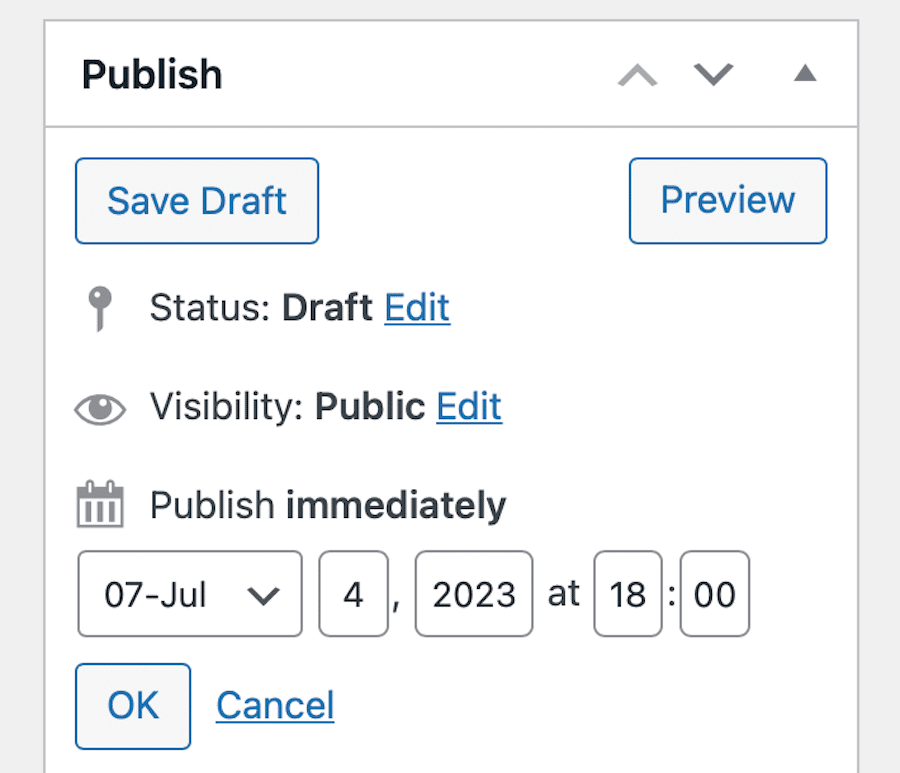The width and height of the screenshot is (900, 773).
Task: Open the month dropdown showing 07-Jul
Action: click(189, 594)
